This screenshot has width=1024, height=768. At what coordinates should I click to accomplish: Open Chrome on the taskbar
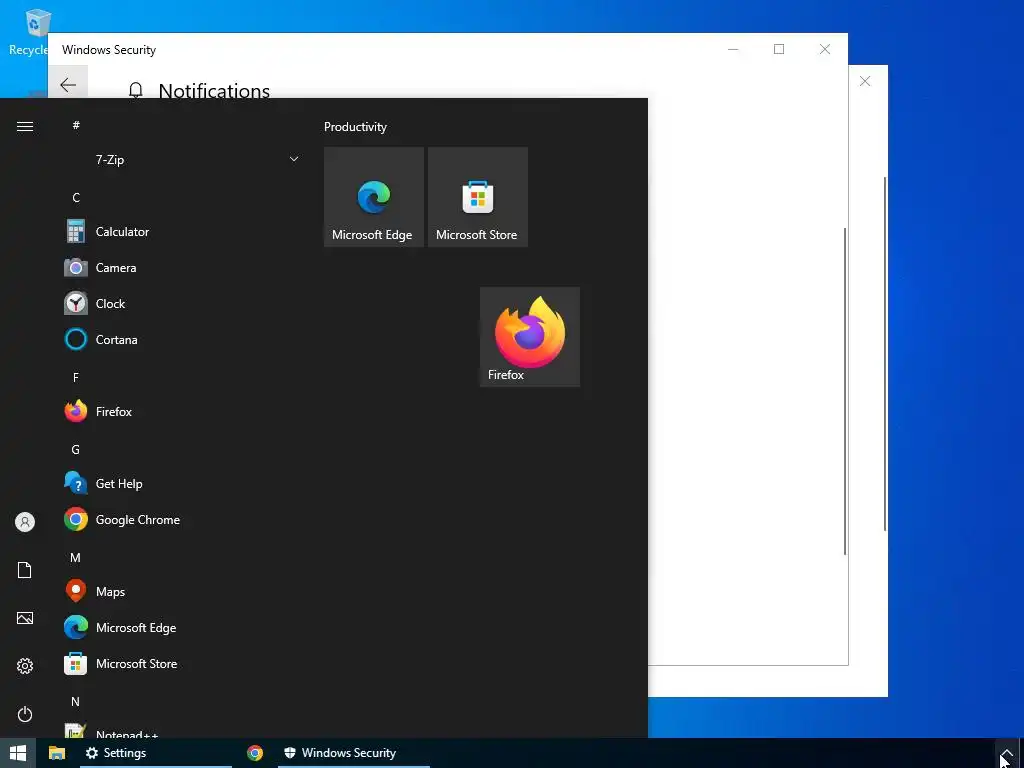pos(255,753)
